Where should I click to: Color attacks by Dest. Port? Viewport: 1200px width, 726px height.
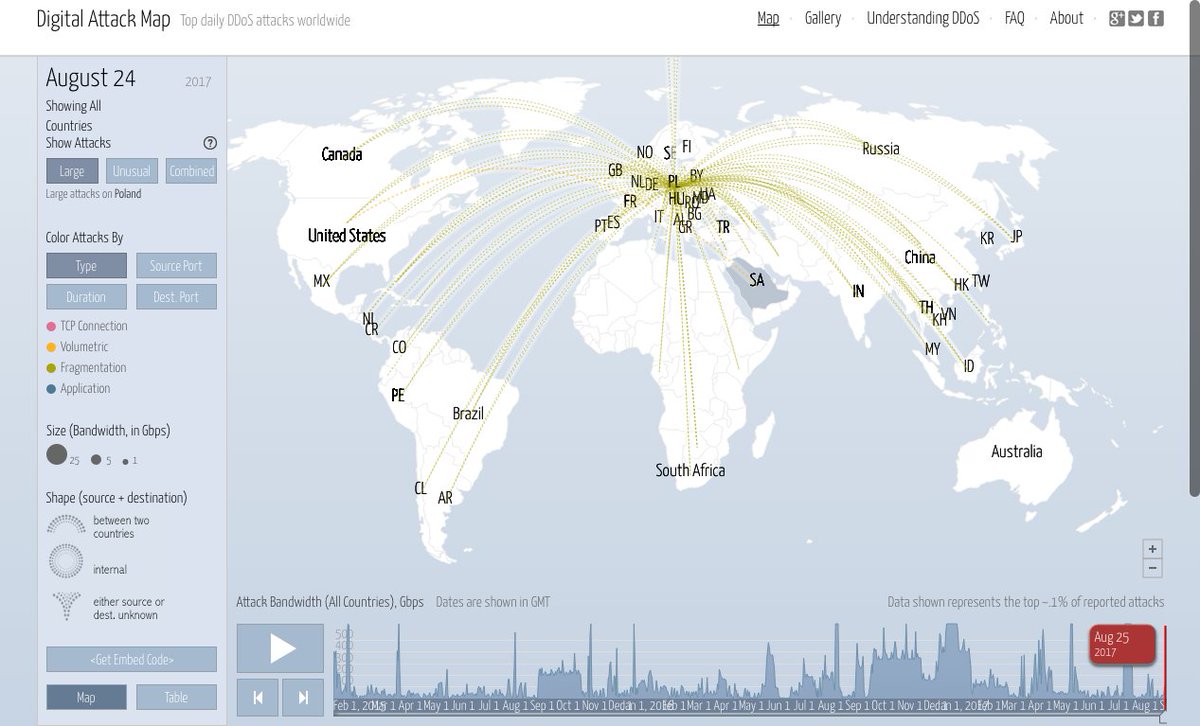(176, 297)
